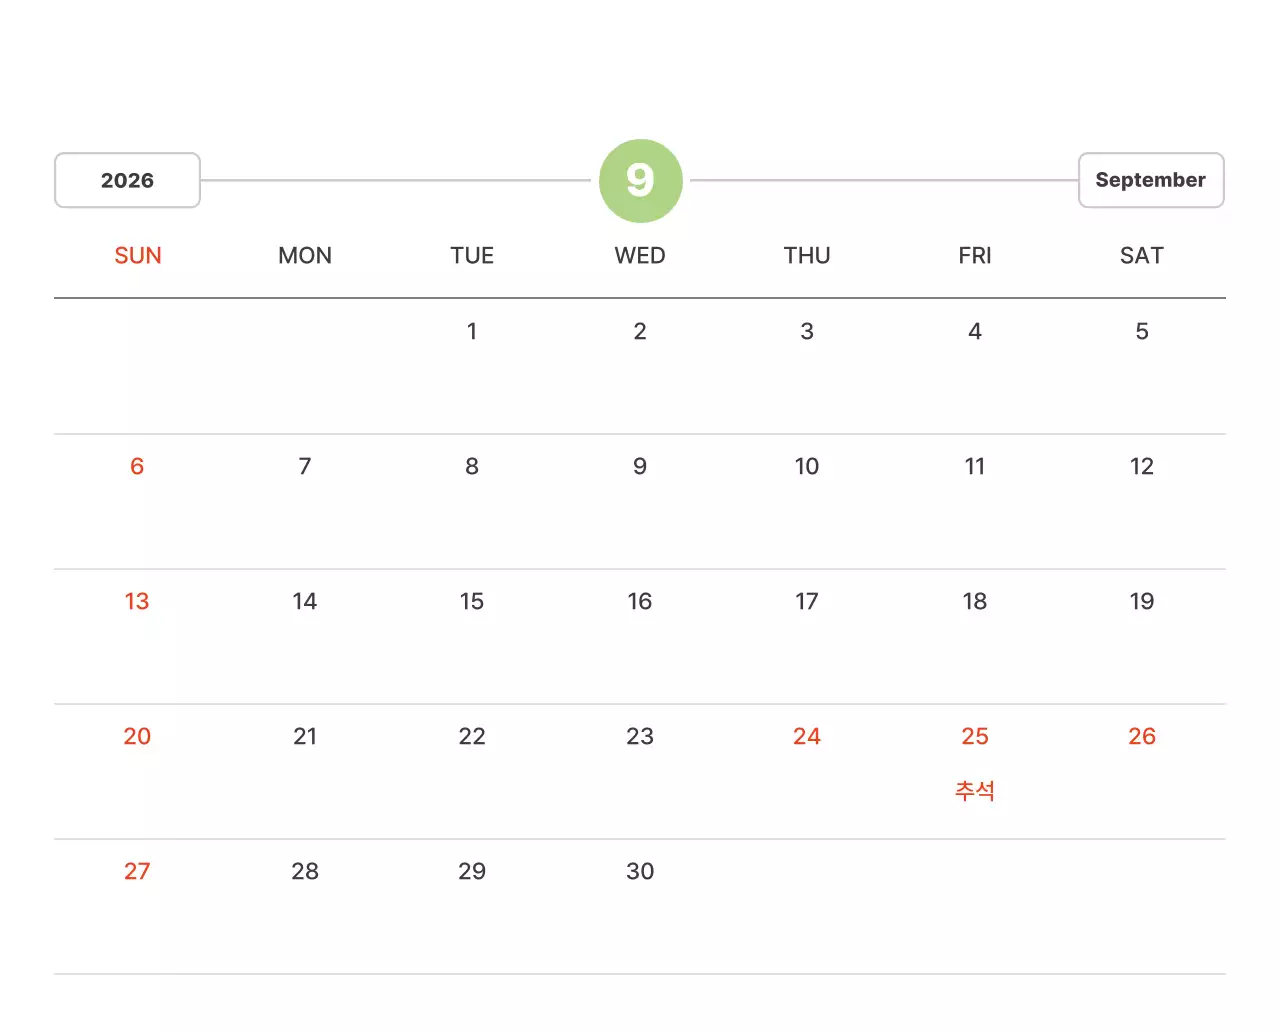Viewport: 1280px width, 1031px height.
Task: Click Sunday the 27th
Action: click(x=137, y=872)
